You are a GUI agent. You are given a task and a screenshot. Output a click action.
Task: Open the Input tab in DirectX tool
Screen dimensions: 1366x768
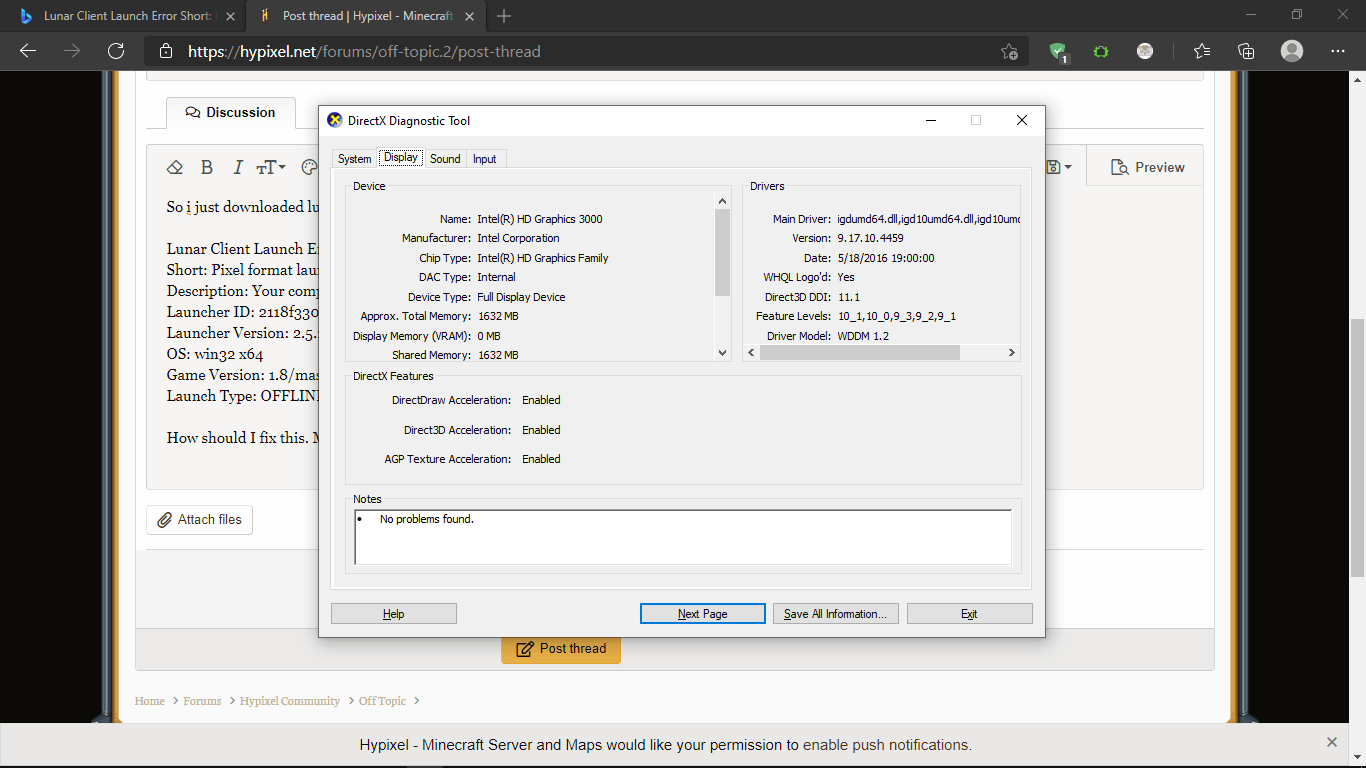pos(485,159)
